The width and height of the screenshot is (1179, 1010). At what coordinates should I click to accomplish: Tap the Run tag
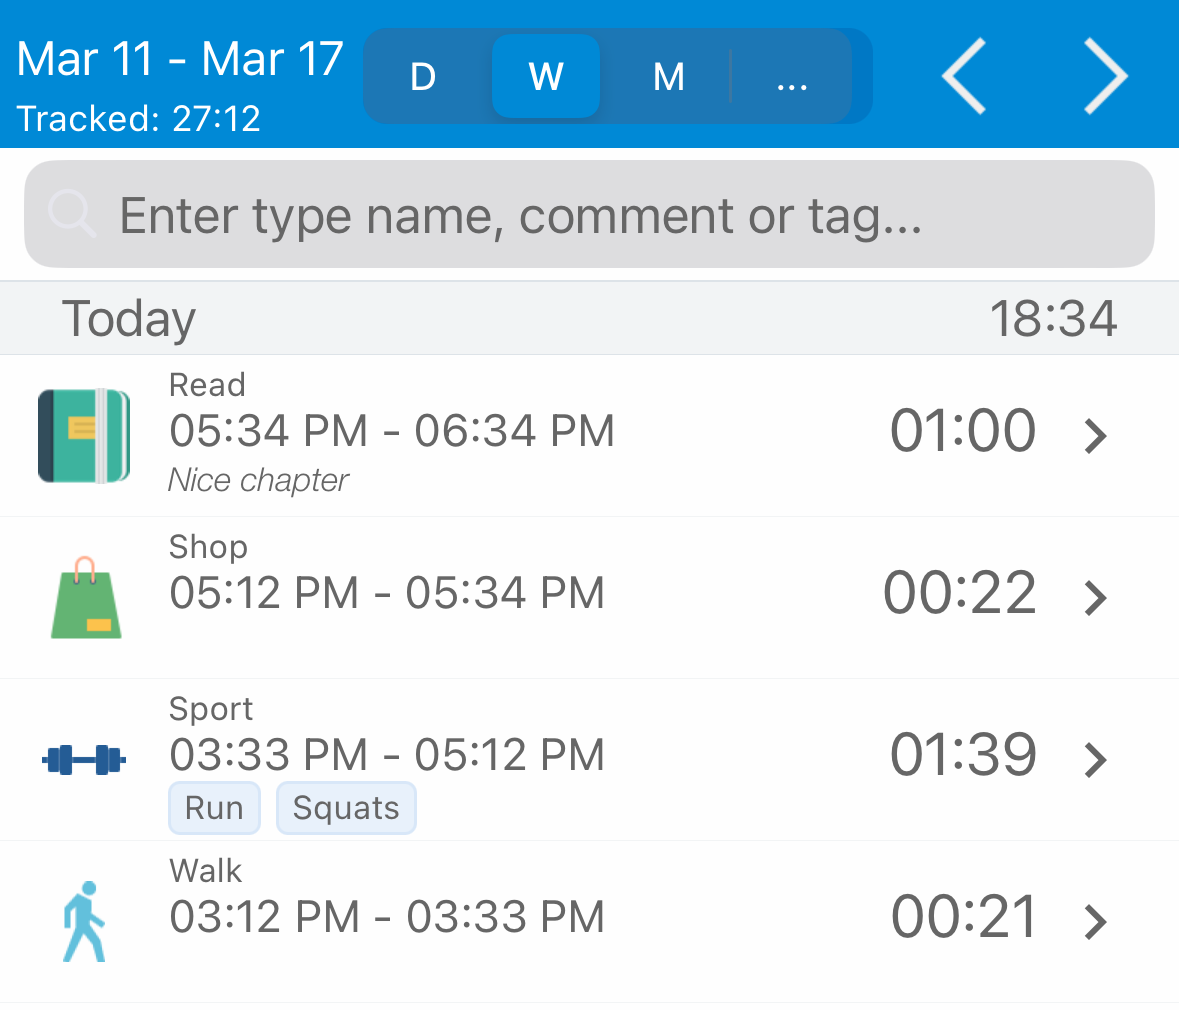214,808
